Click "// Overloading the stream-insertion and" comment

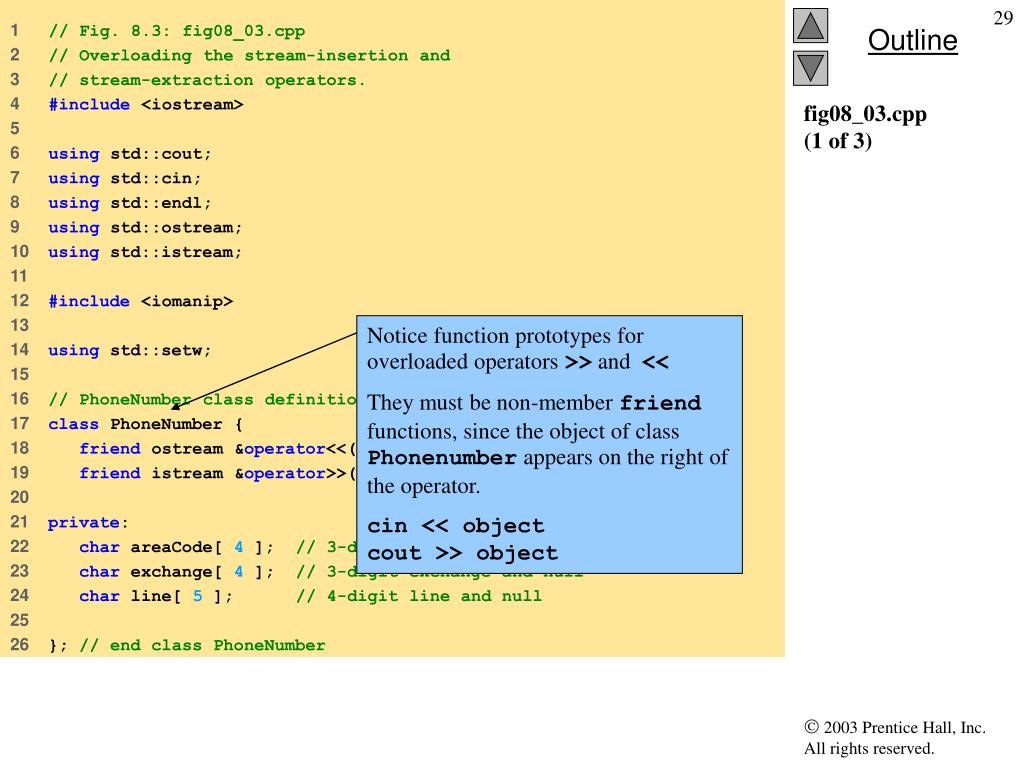pyautogui.click(x=249, y=56)
